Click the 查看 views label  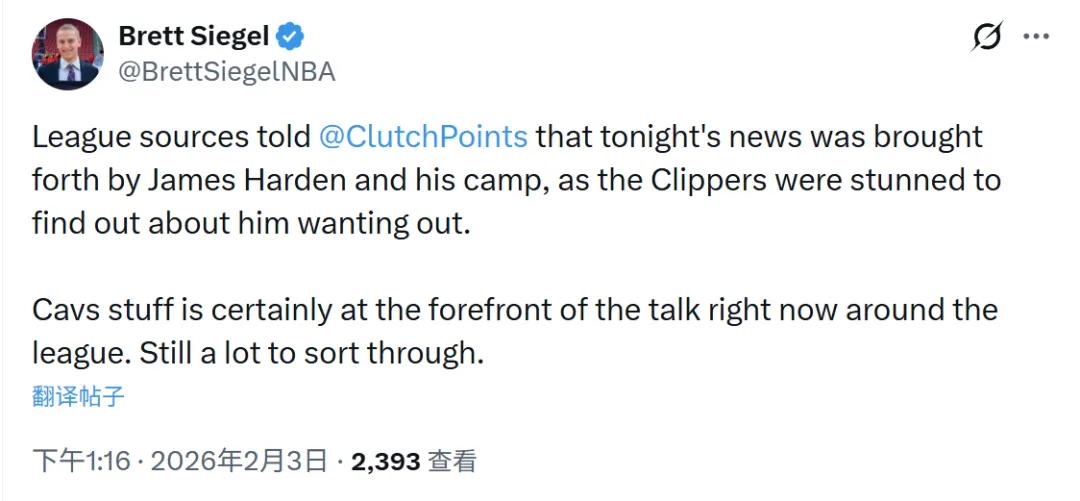click(451, 461)
